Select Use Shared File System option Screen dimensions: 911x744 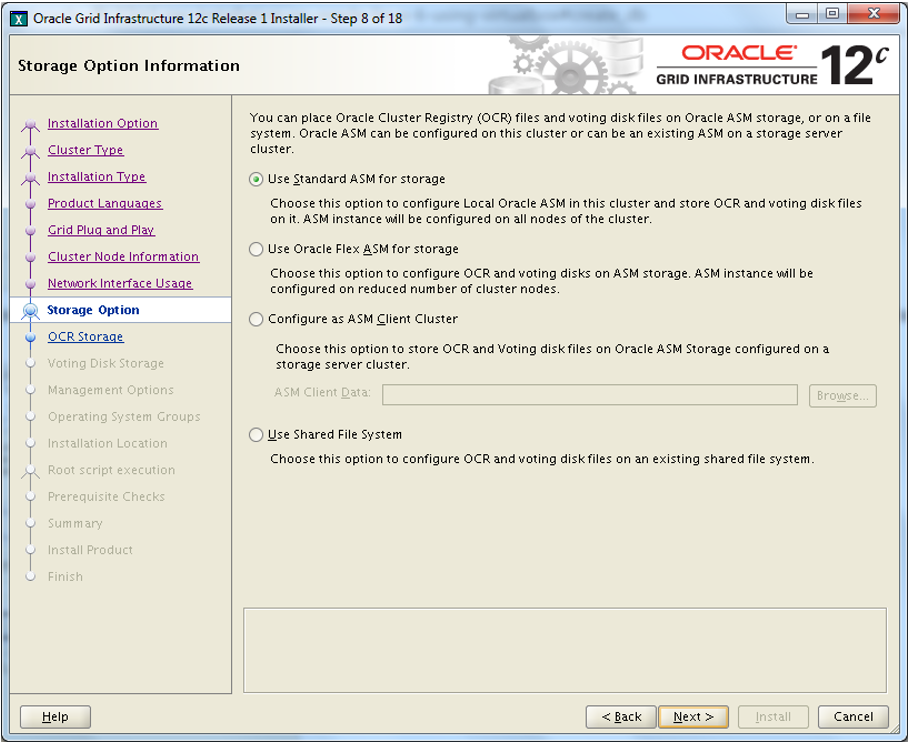256,435
